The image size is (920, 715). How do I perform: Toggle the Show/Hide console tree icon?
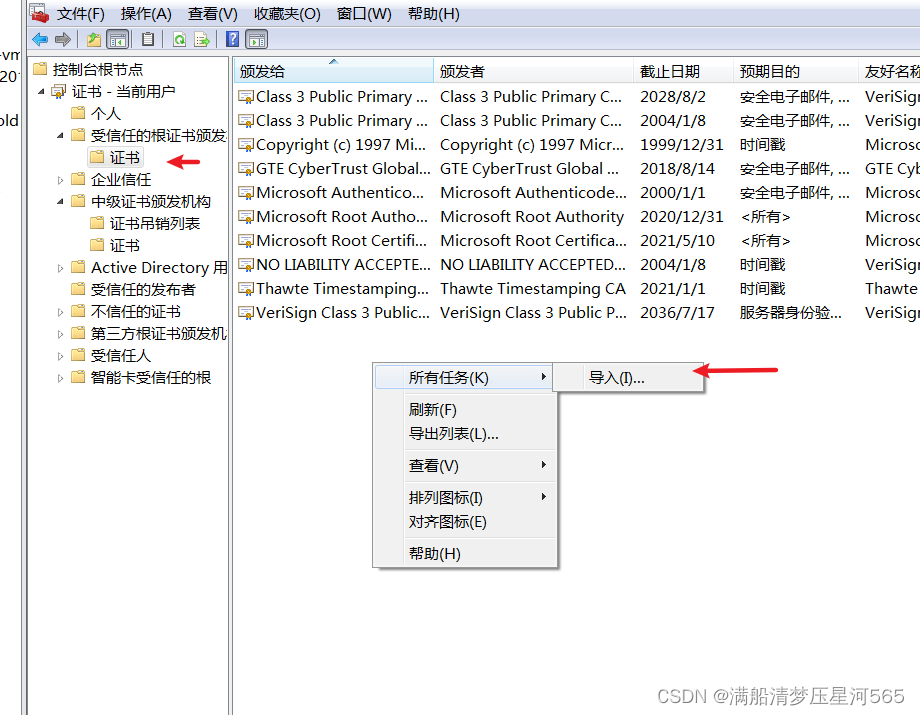point(118,39)
